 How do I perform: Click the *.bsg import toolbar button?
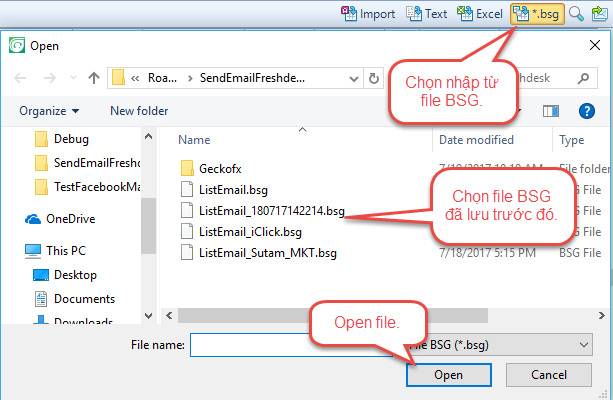coord(537,14)
